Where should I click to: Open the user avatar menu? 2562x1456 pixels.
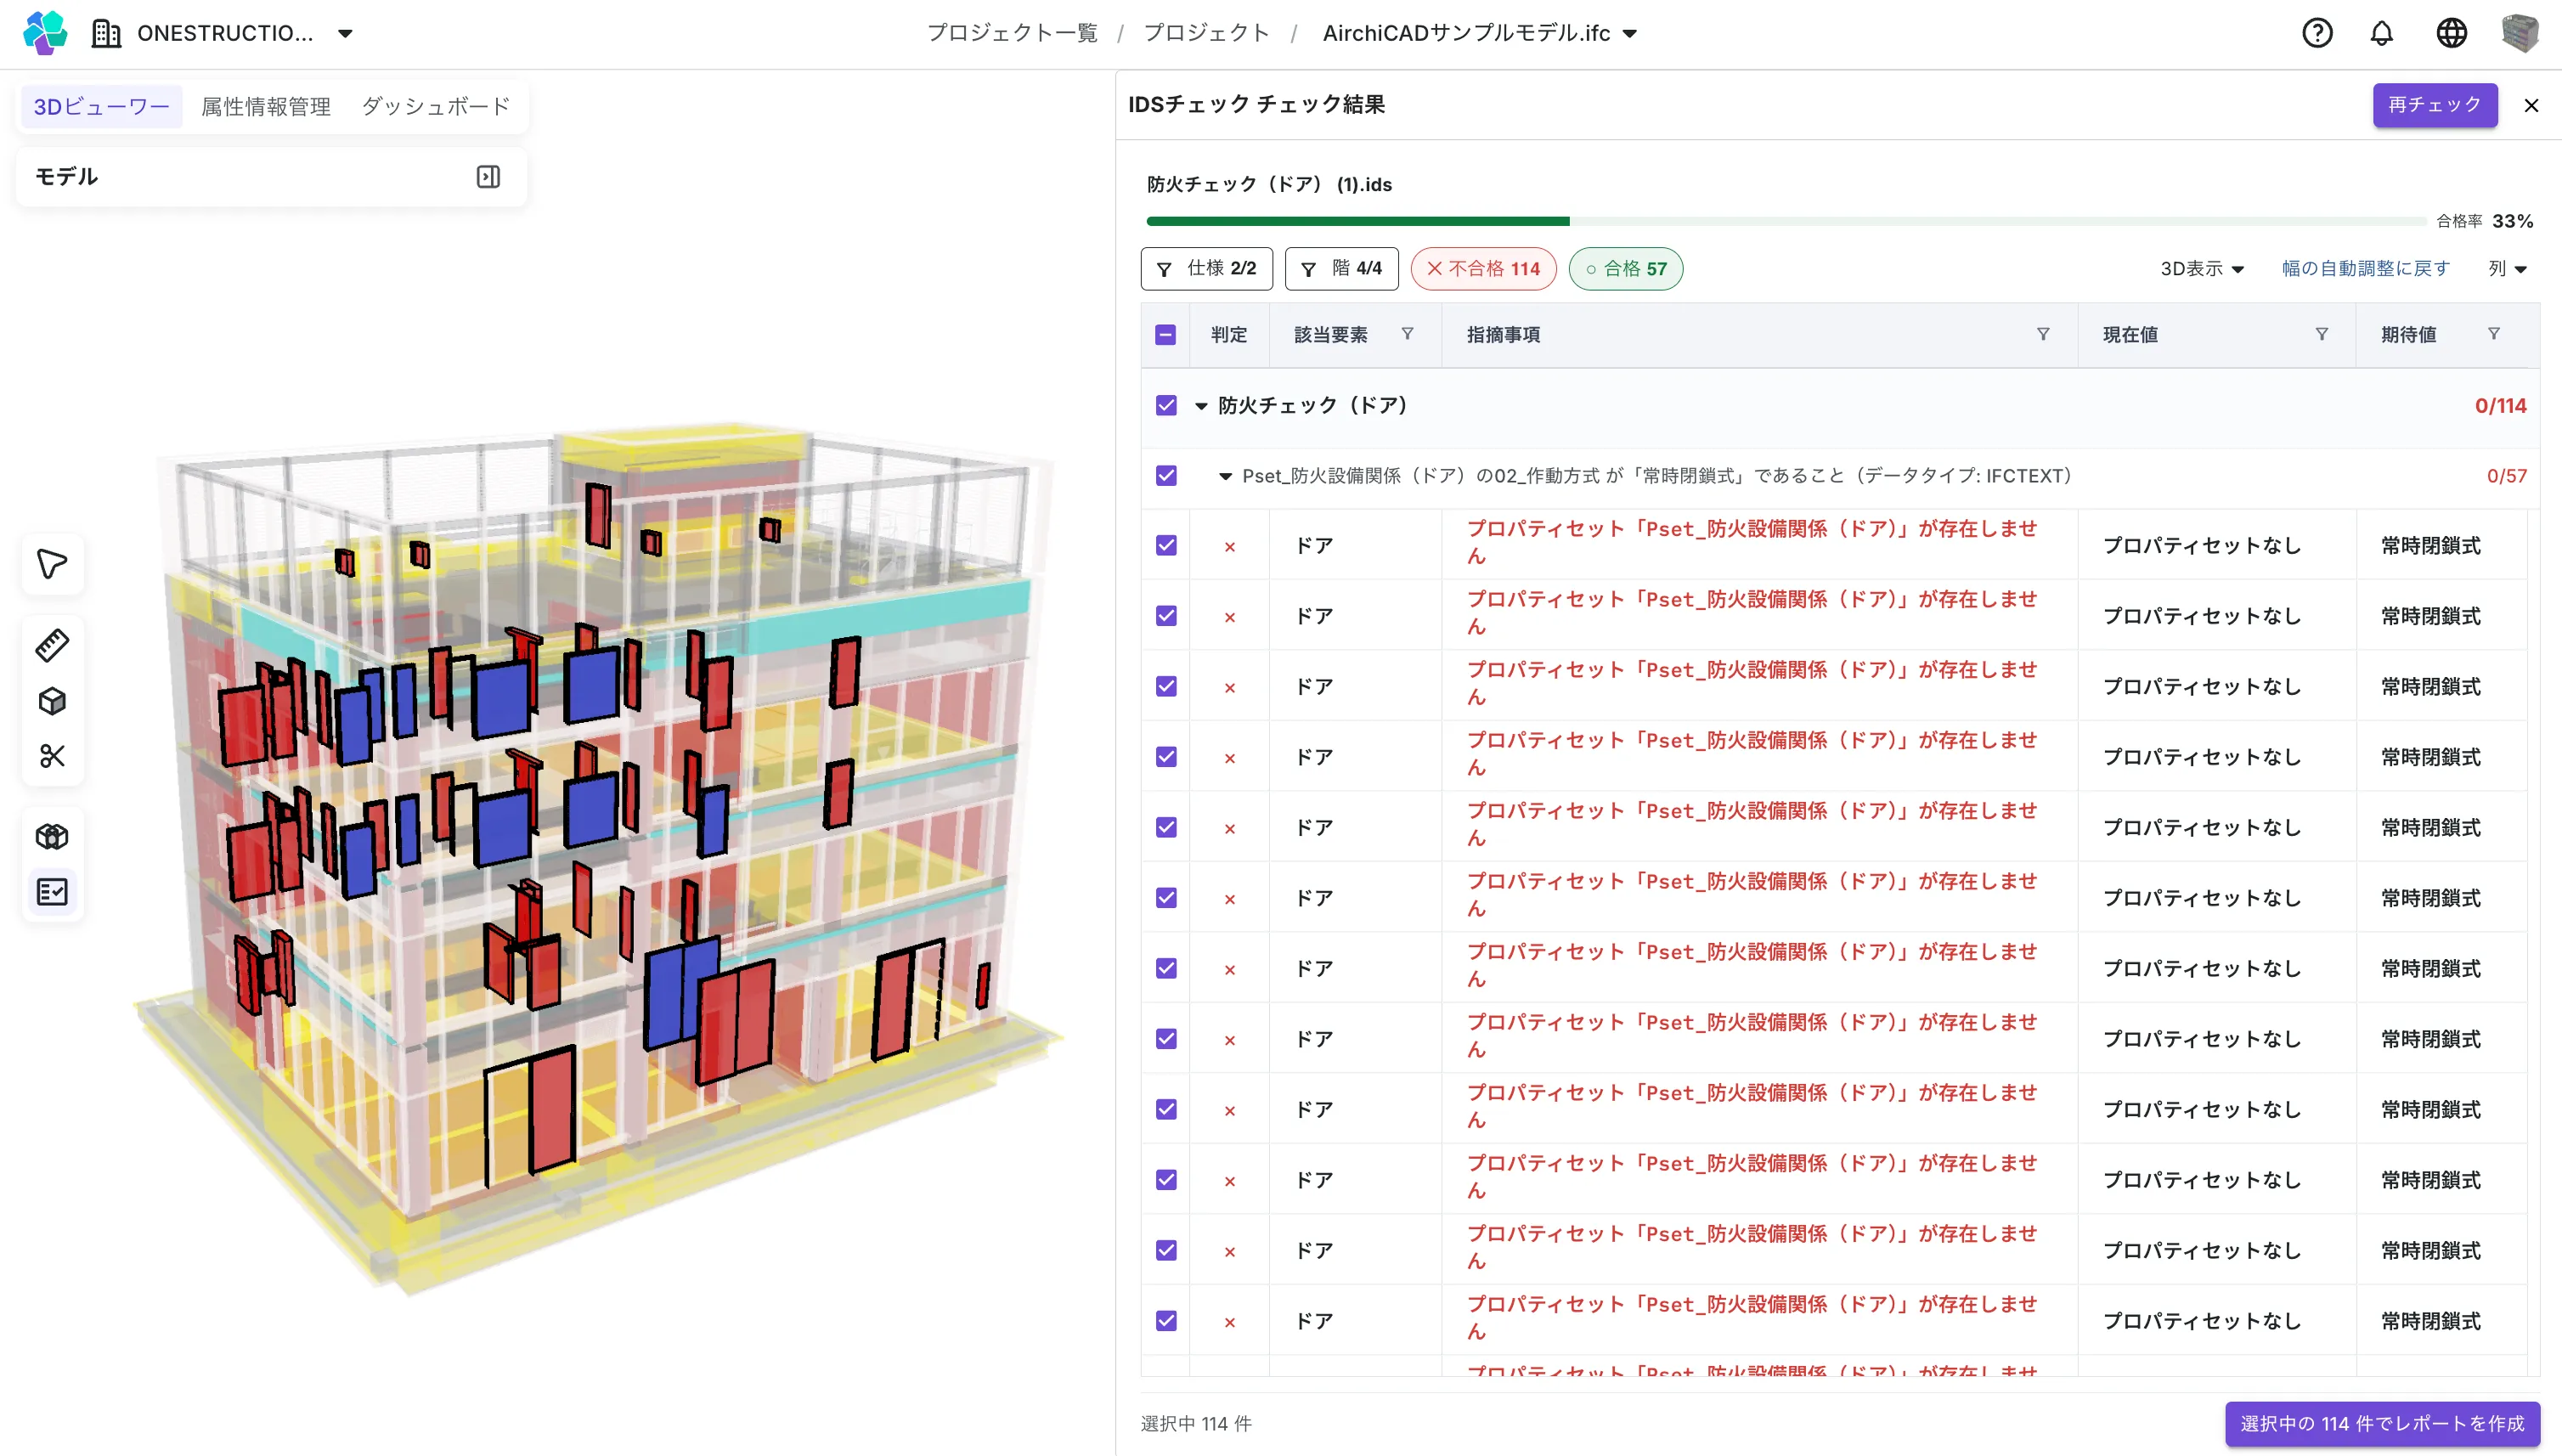(2520, 33)
